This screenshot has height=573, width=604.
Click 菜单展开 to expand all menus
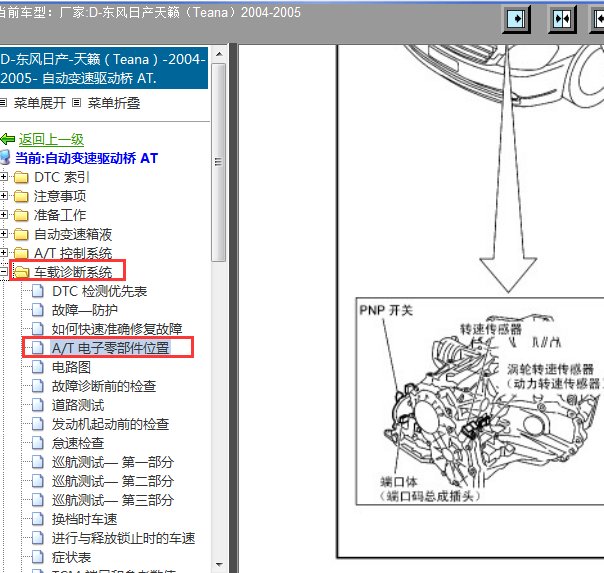pos(40,103)
